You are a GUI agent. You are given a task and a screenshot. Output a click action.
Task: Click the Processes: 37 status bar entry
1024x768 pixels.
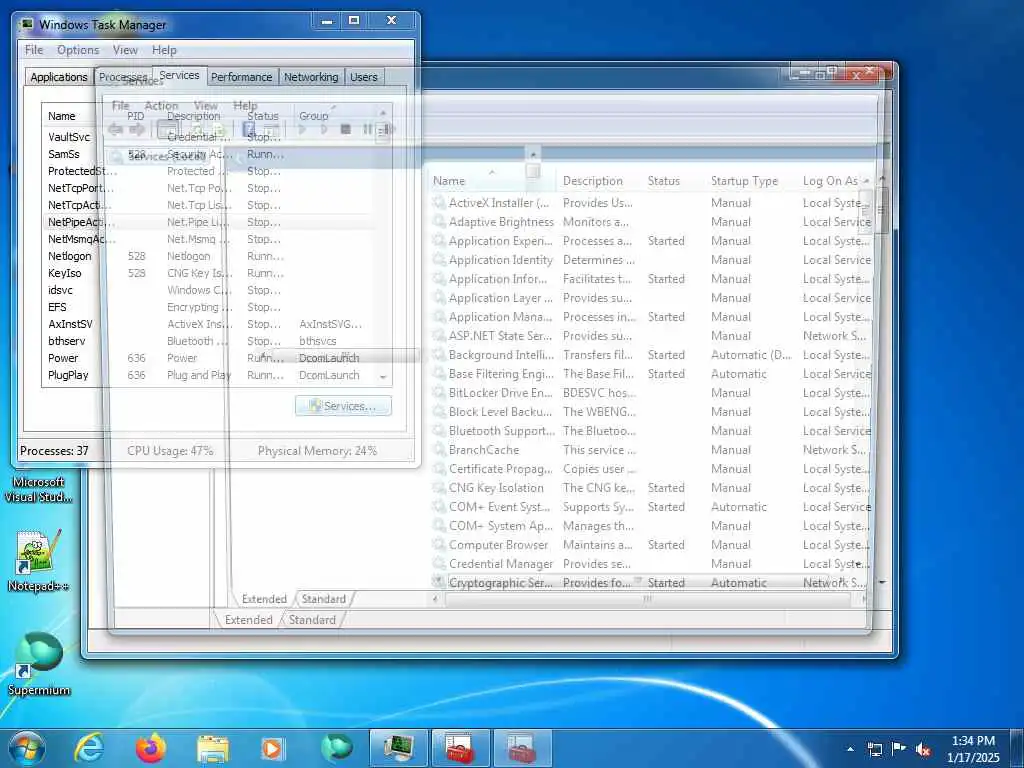(54, 451)
